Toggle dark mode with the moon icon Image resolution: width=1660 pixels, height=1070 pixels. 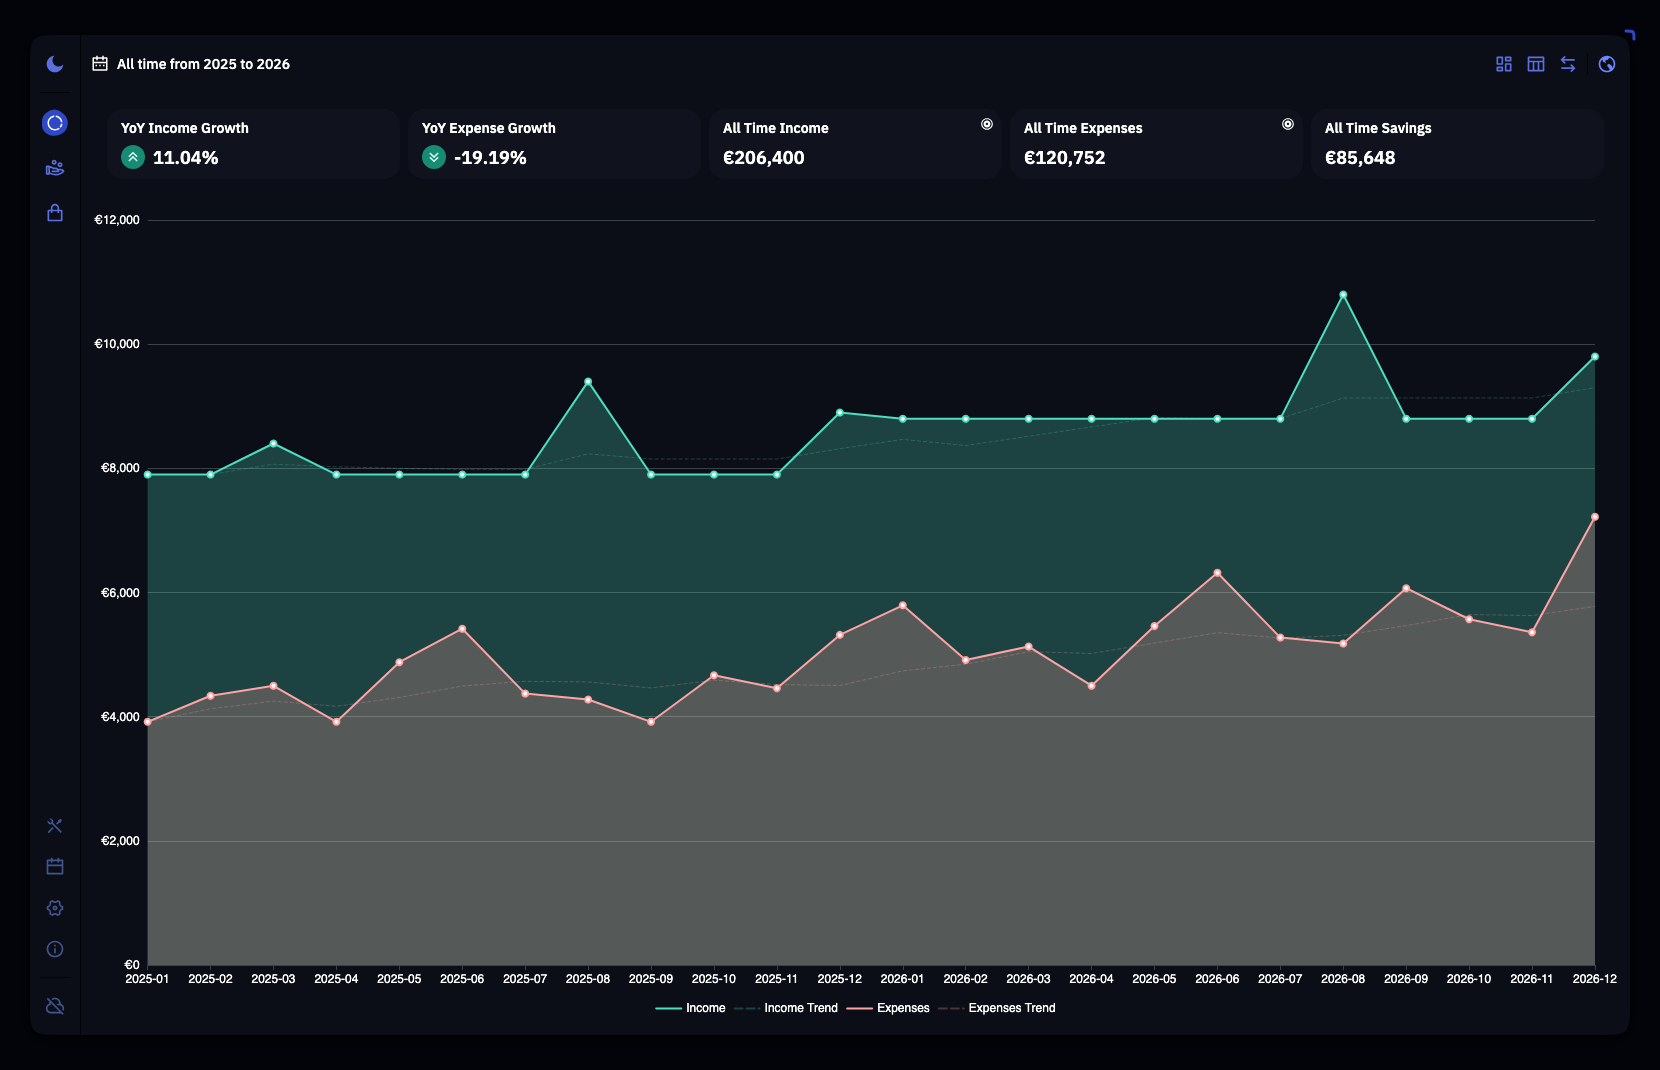click(x=55, y=64)
